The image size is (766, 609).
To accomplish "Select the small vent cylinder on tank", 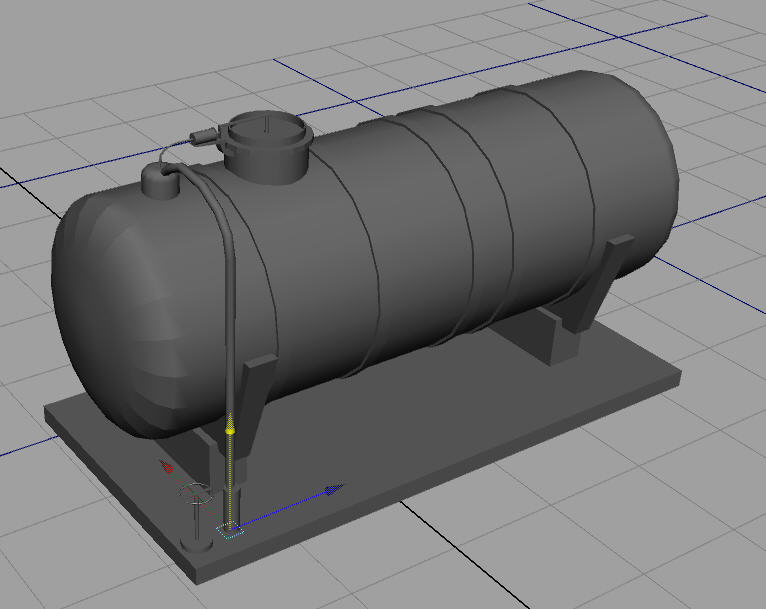I will point(160,181).
